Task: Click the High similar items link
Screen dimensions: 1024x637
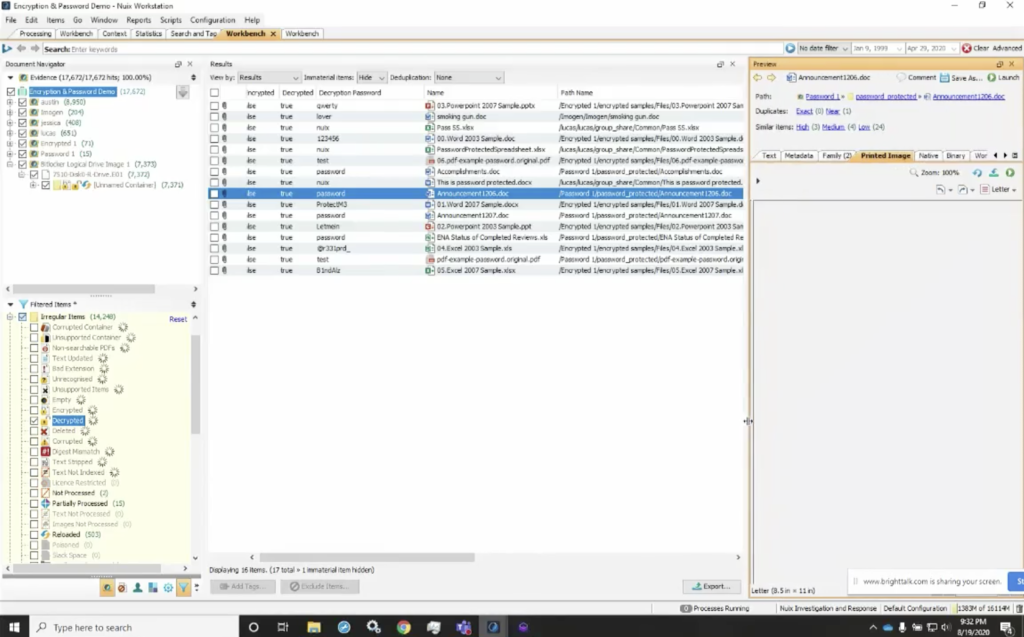Action: point(802,127)
